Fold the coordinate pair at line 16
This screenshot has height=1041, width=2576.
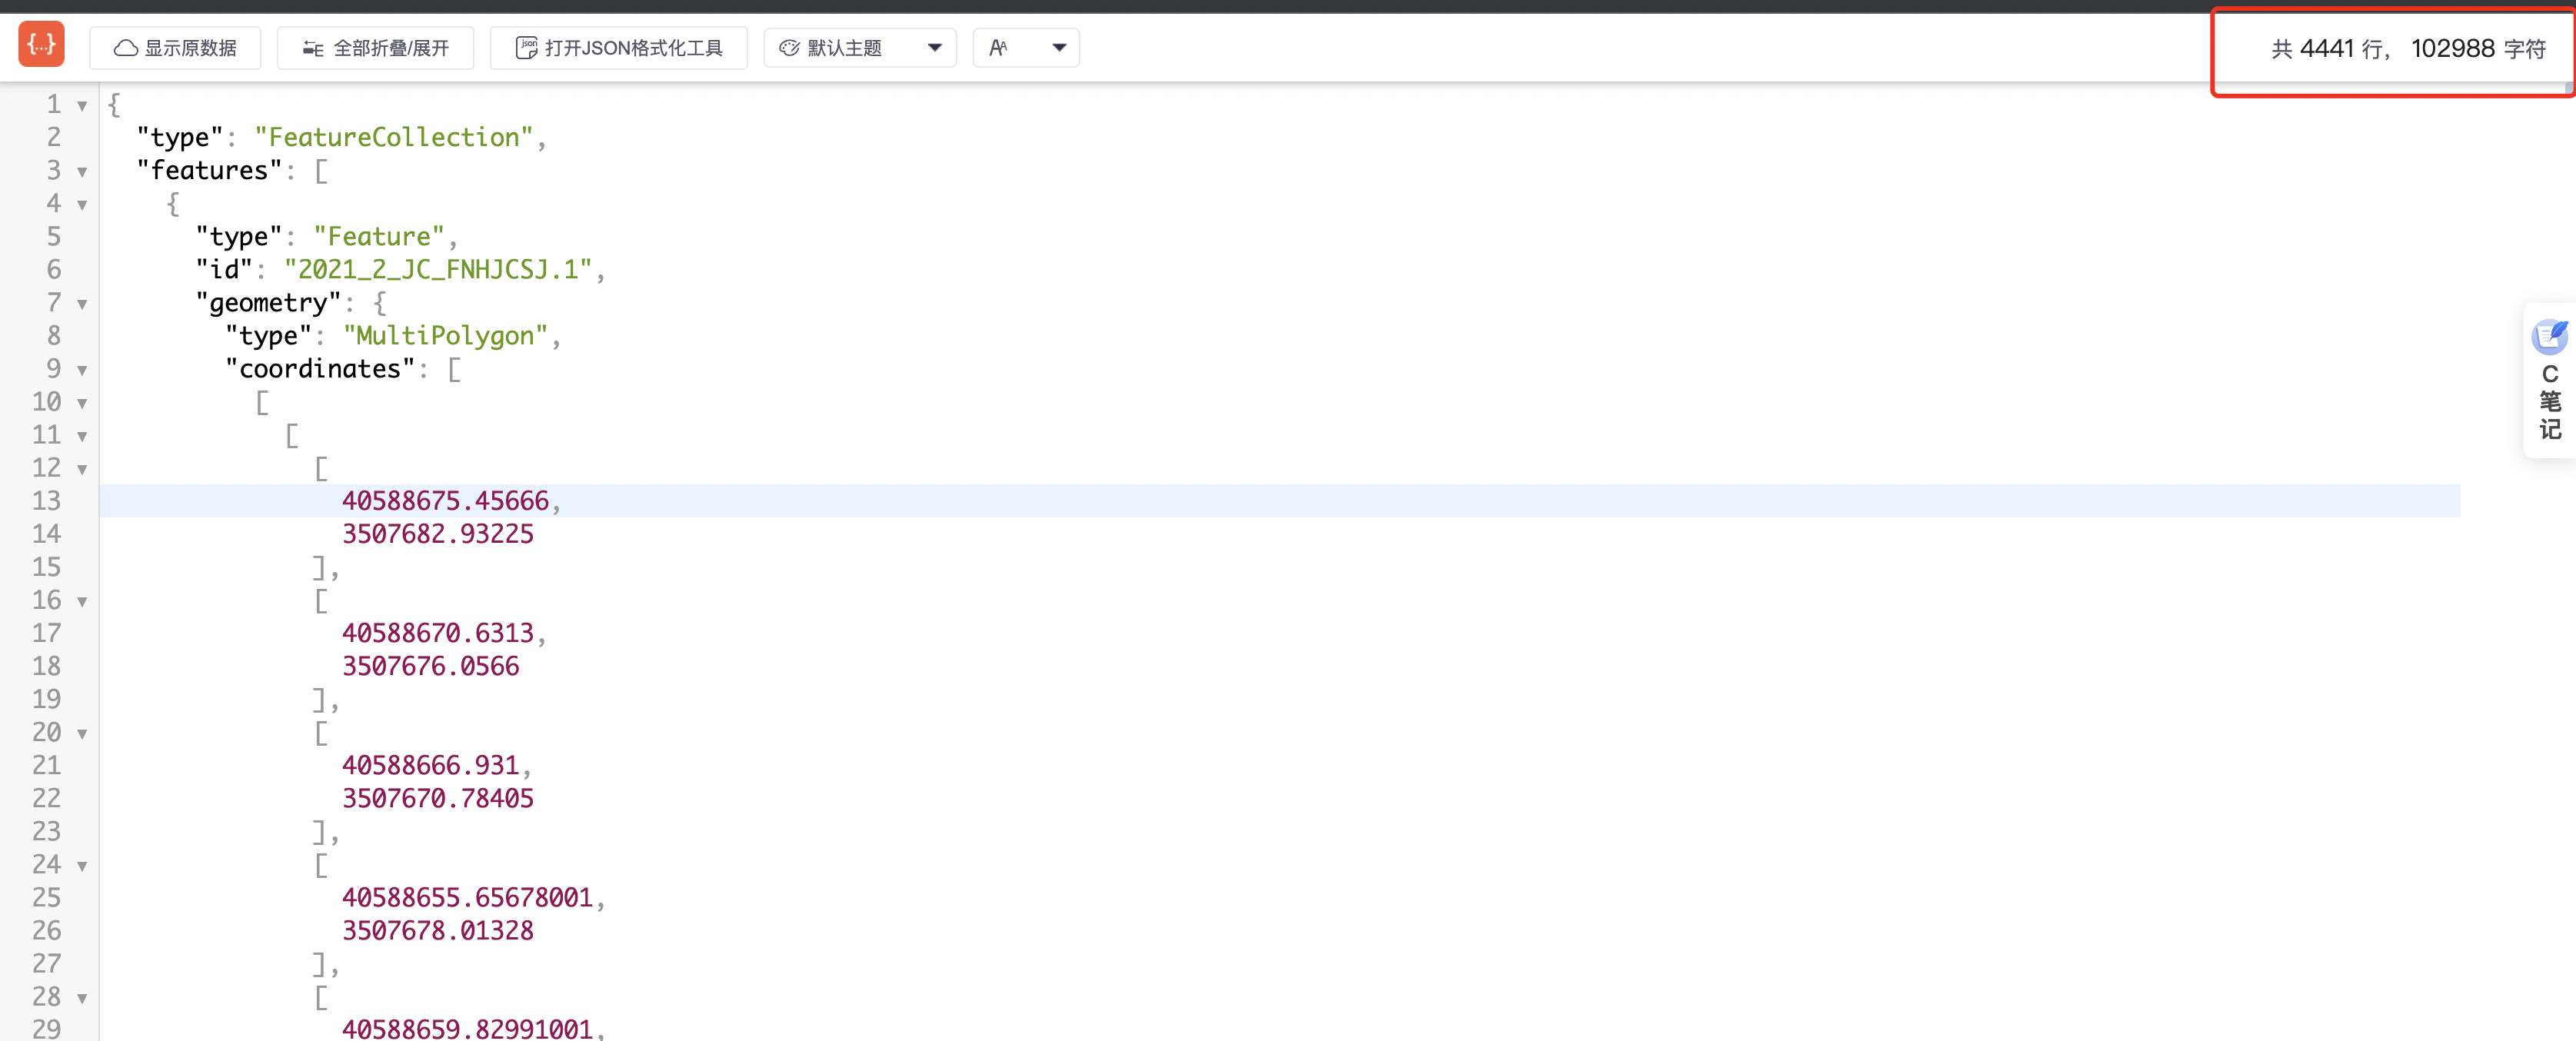[x=82, y=601]
